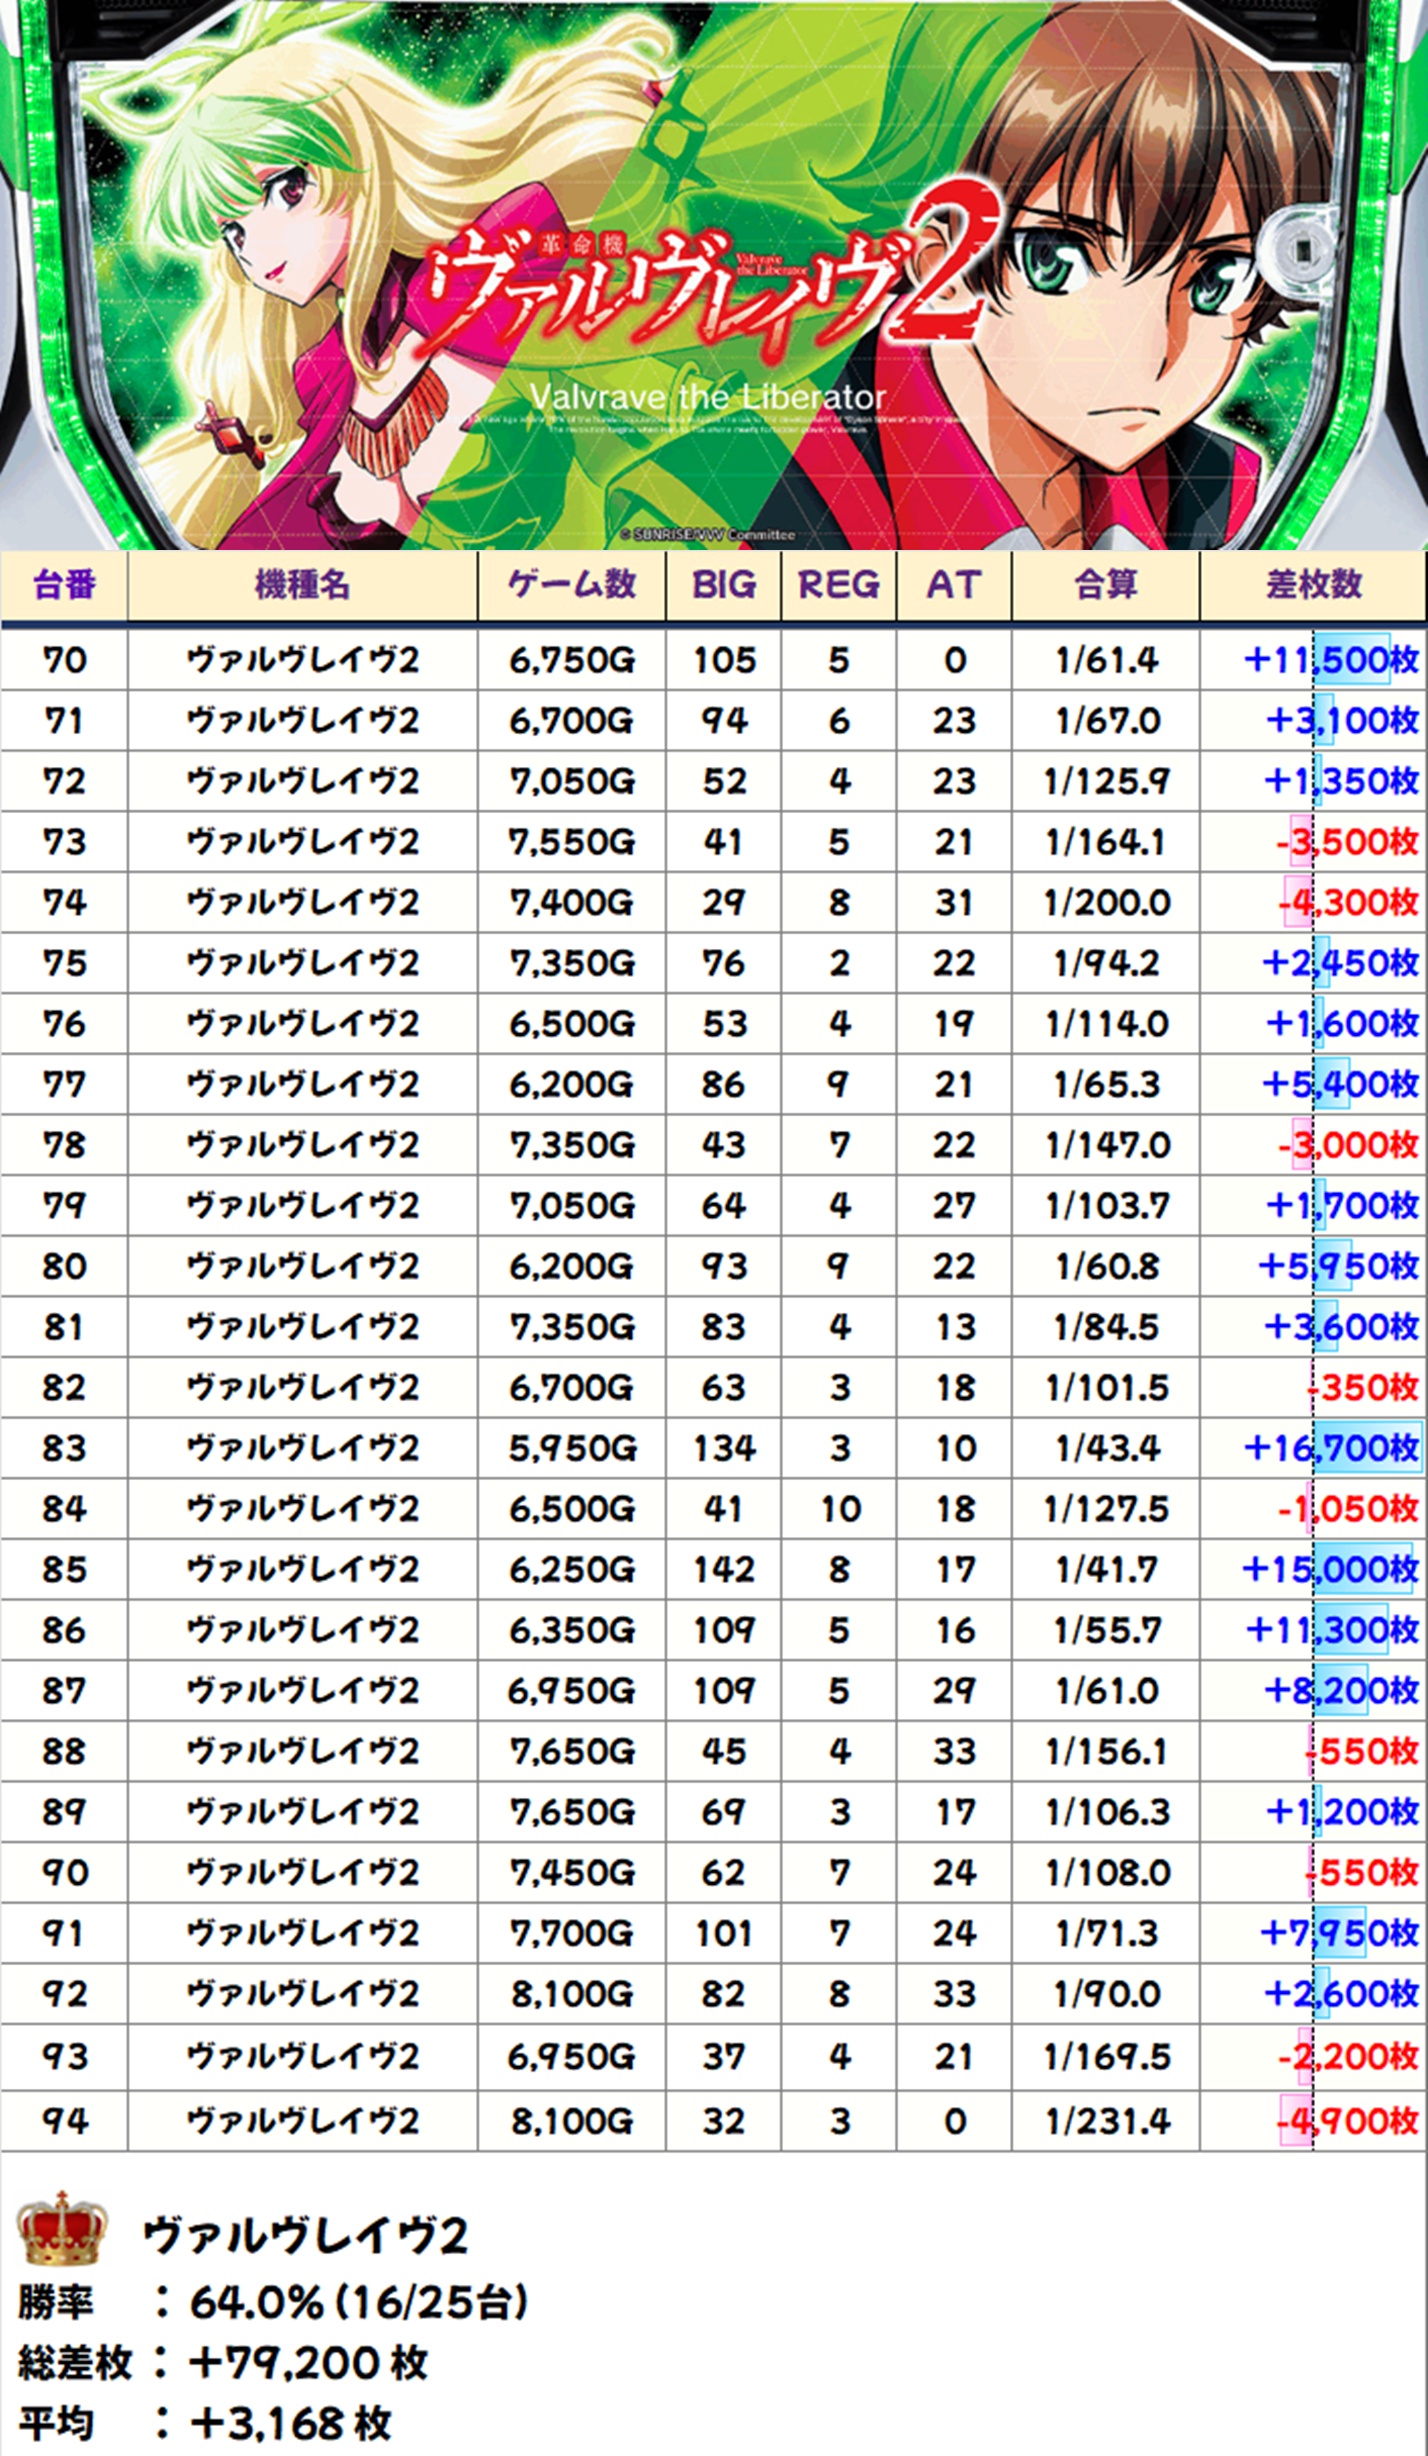Click the red crown icon

pyautogui.click(x=62, y=2227)
